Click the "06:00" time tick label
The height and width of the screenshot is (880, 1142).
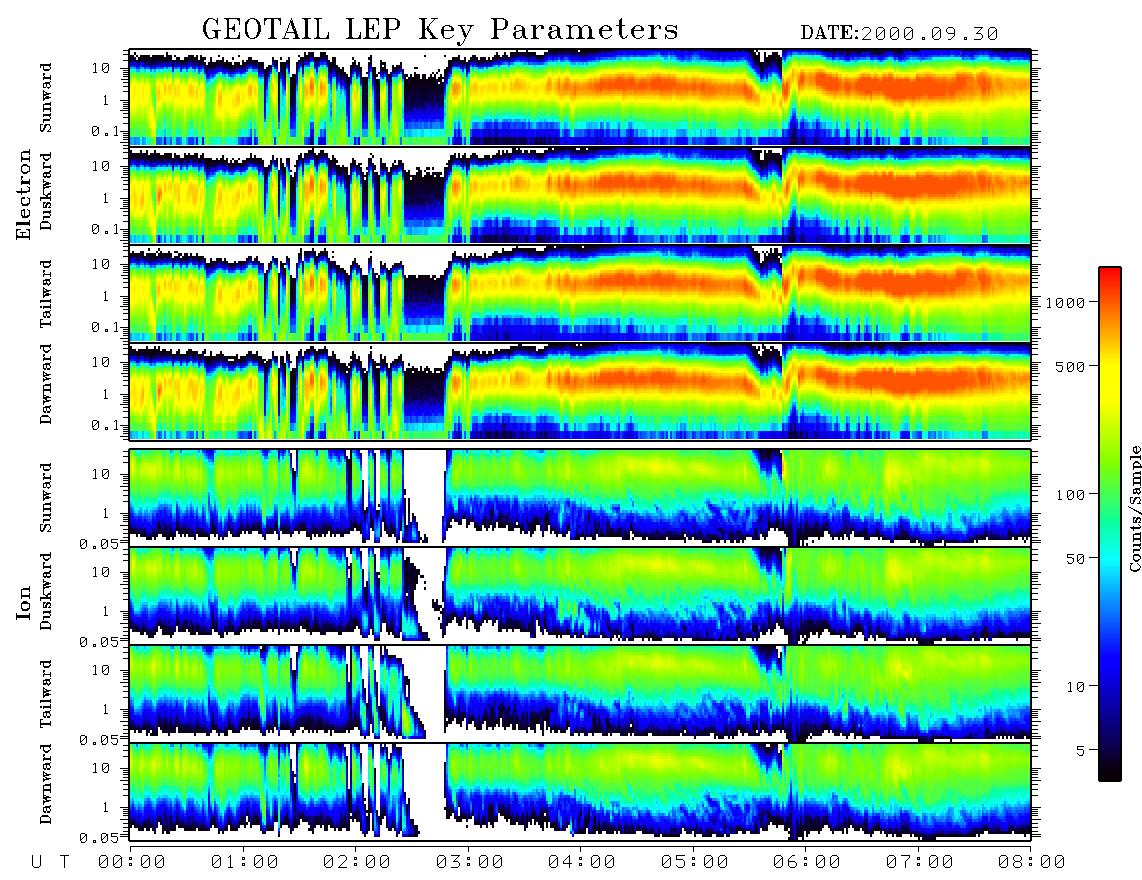807,862
